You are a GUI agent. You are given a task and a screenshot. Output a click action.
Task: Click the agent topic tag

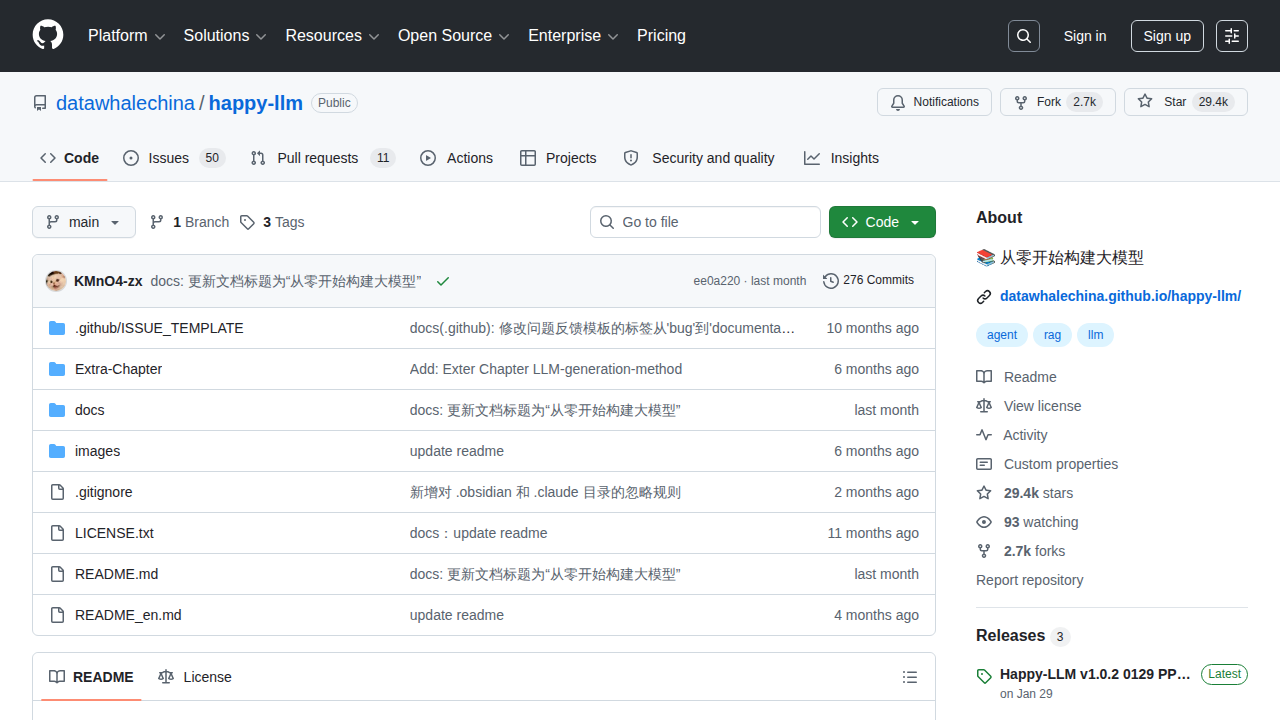(x=1002, y=335)
